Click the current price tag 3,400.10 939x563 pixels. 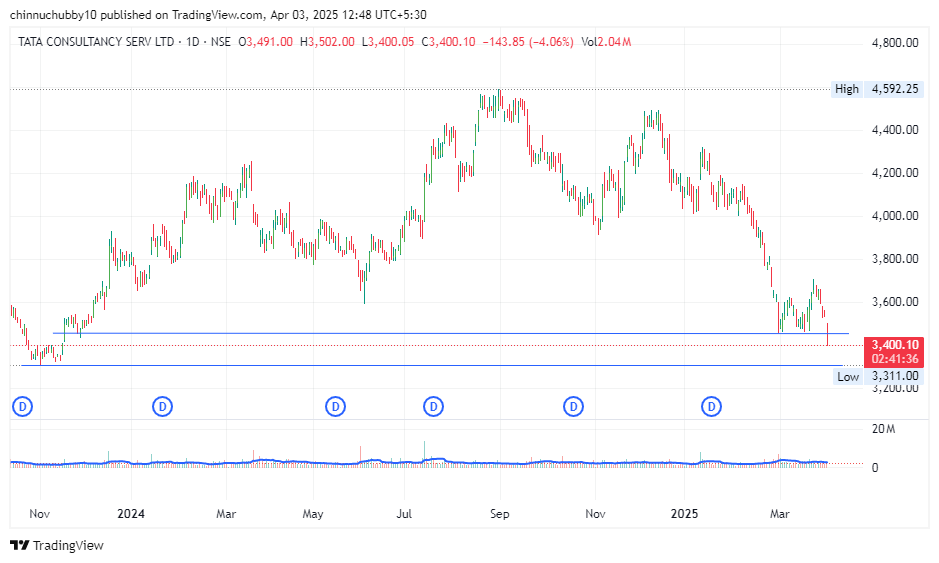[895, 345]
